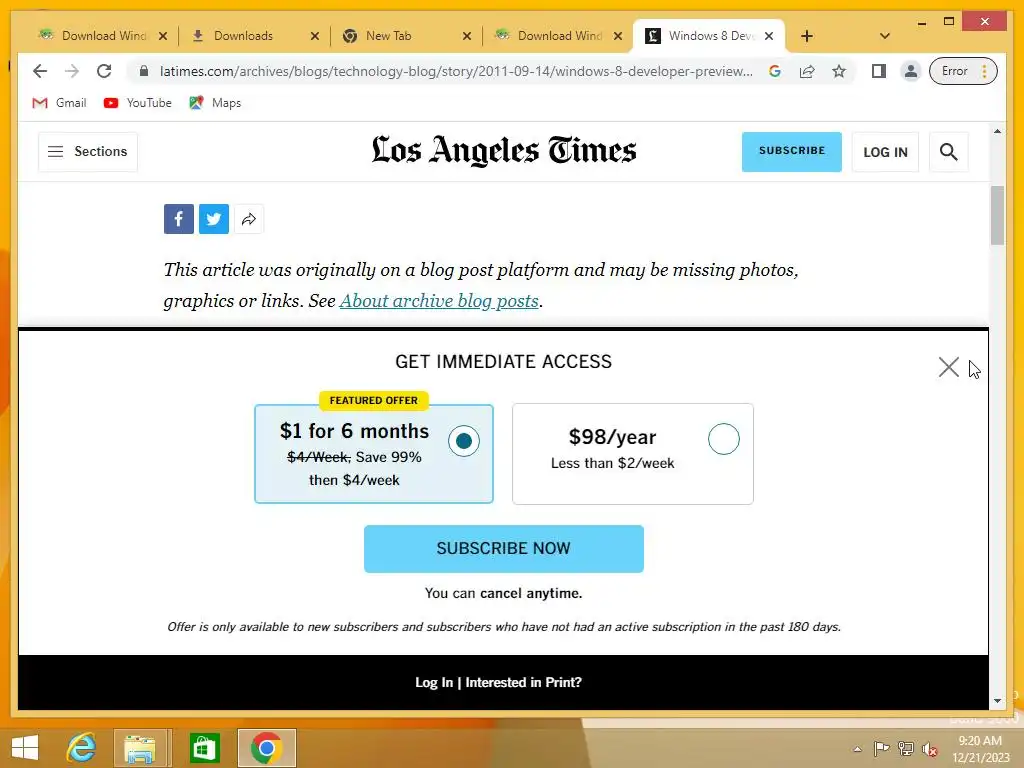The height and width of the screenshot is (768, 1024).
Task: Open Chrome side panel
Action: coord(879,71)
